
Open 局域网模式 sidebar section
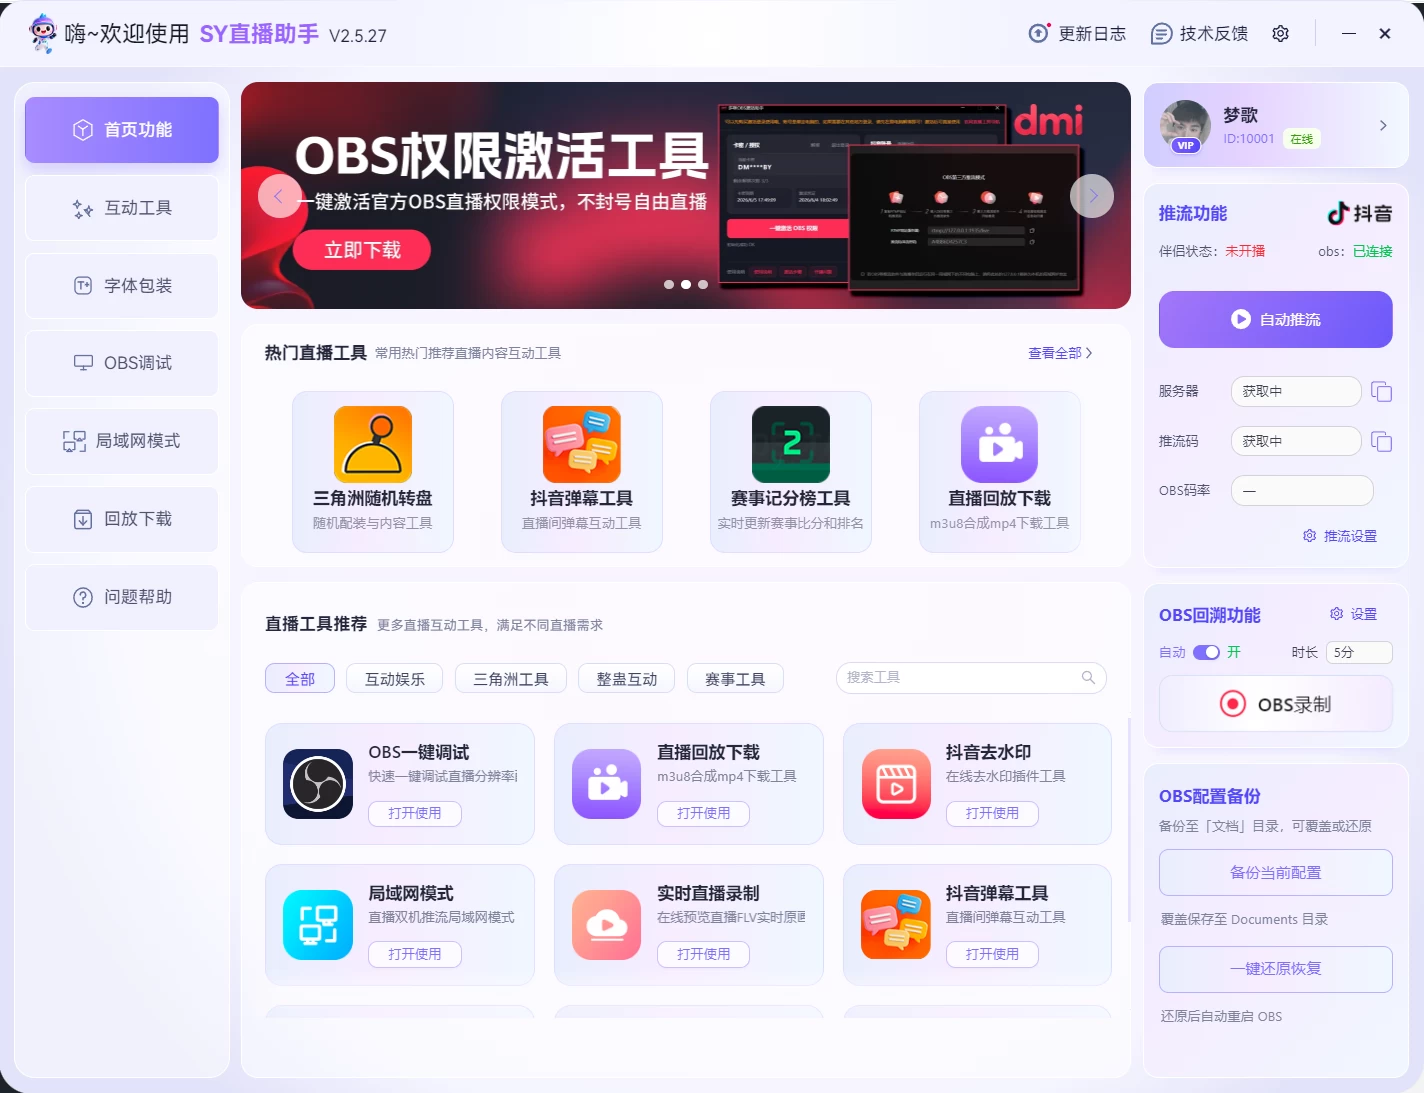[x=122, y=441]
